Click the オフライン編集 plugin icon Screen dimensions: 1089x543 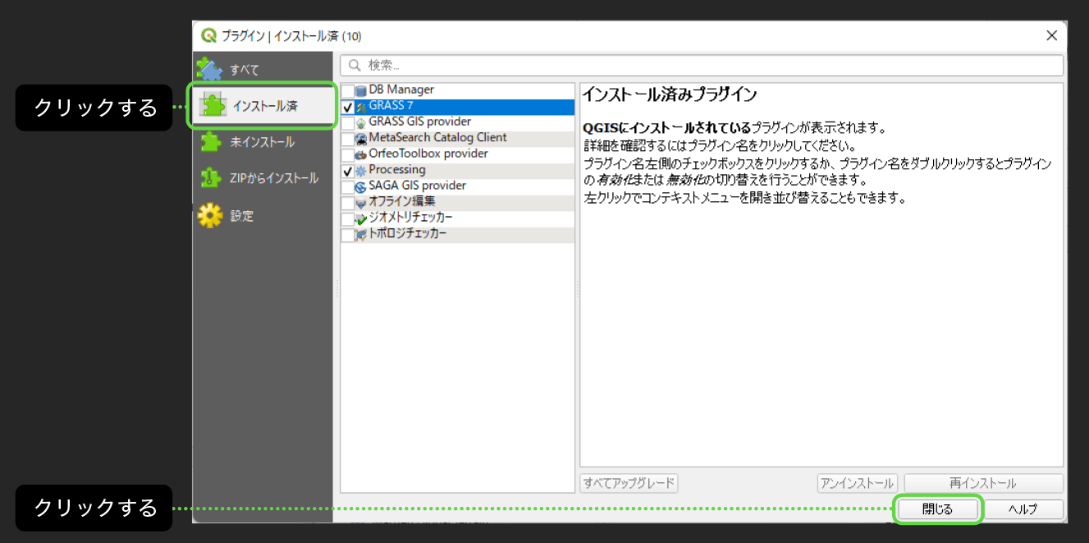pos(361,203)
